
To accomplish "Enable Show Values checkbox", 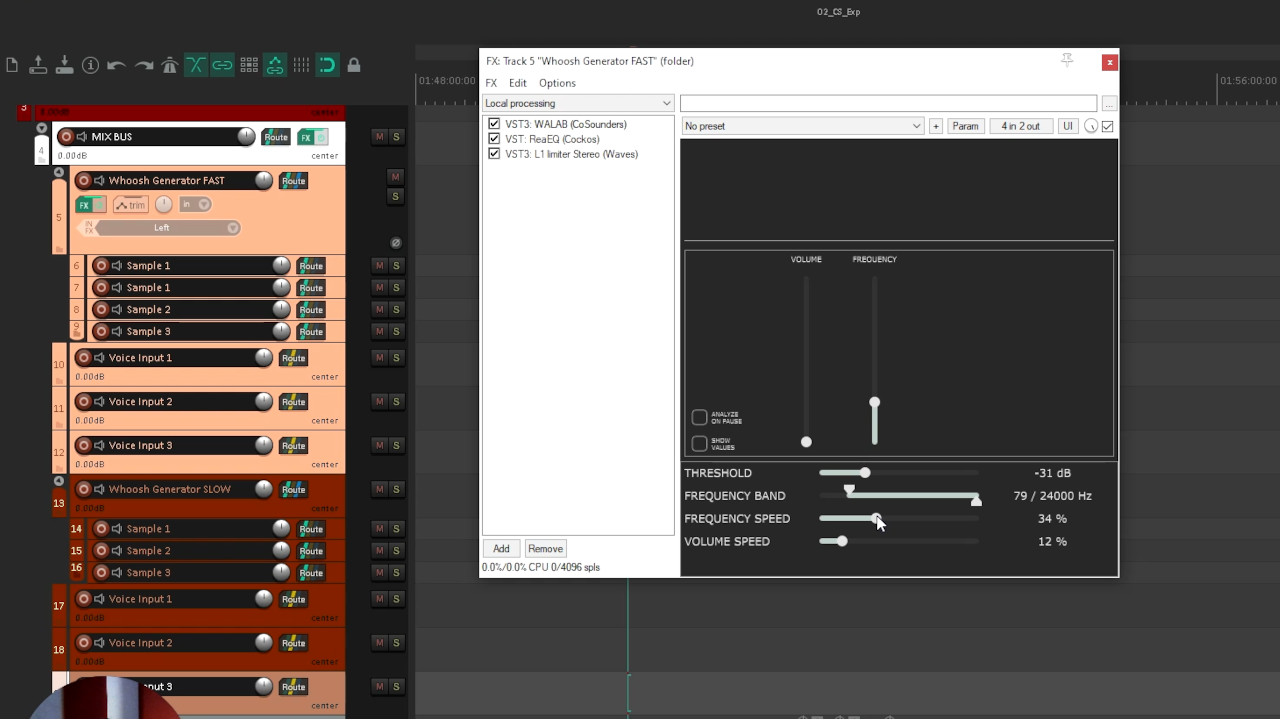I will [x=700, y=443].
